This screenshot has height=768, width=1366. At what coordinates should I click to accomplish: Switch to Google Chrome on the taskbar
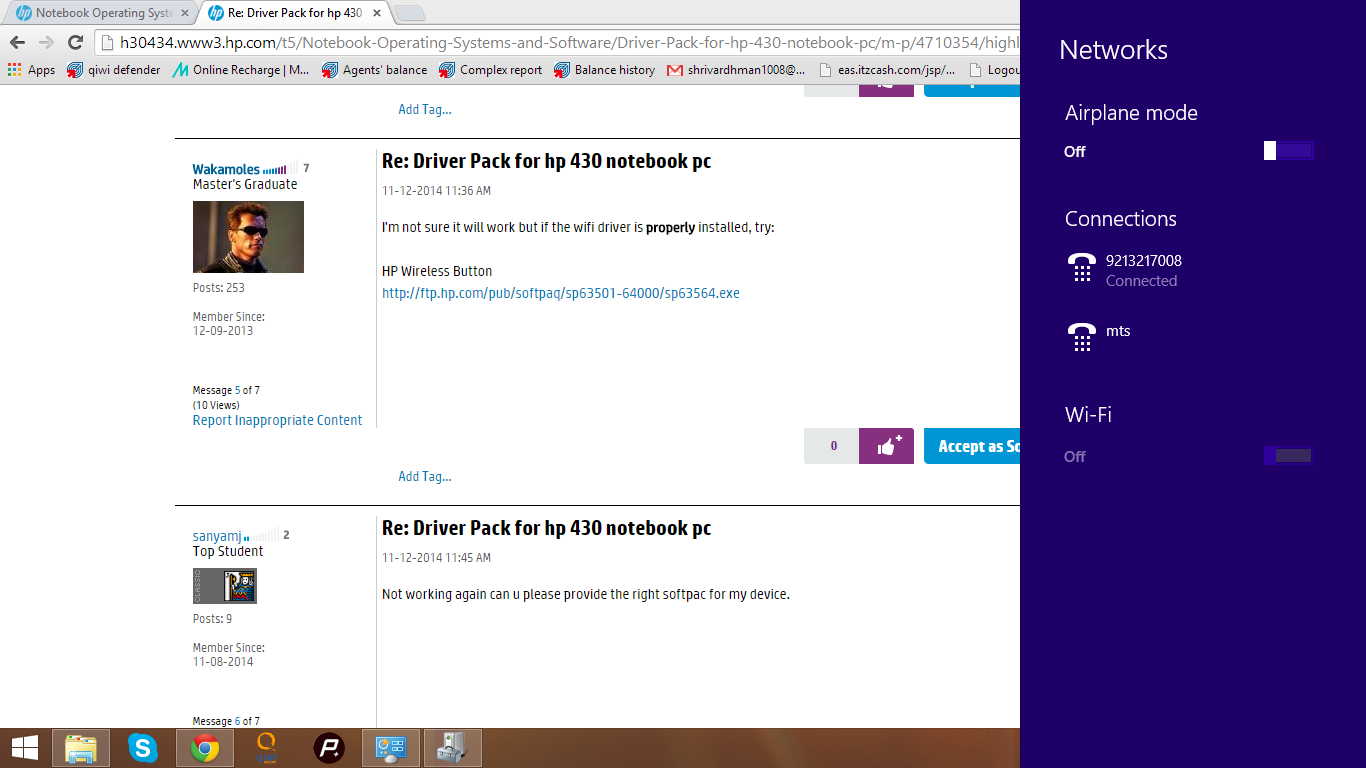205,748
